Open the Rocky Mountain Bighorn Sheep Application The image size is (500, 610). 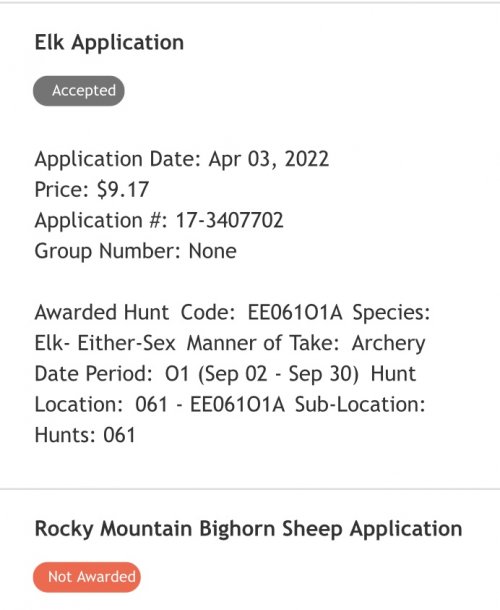click(248, 529)
